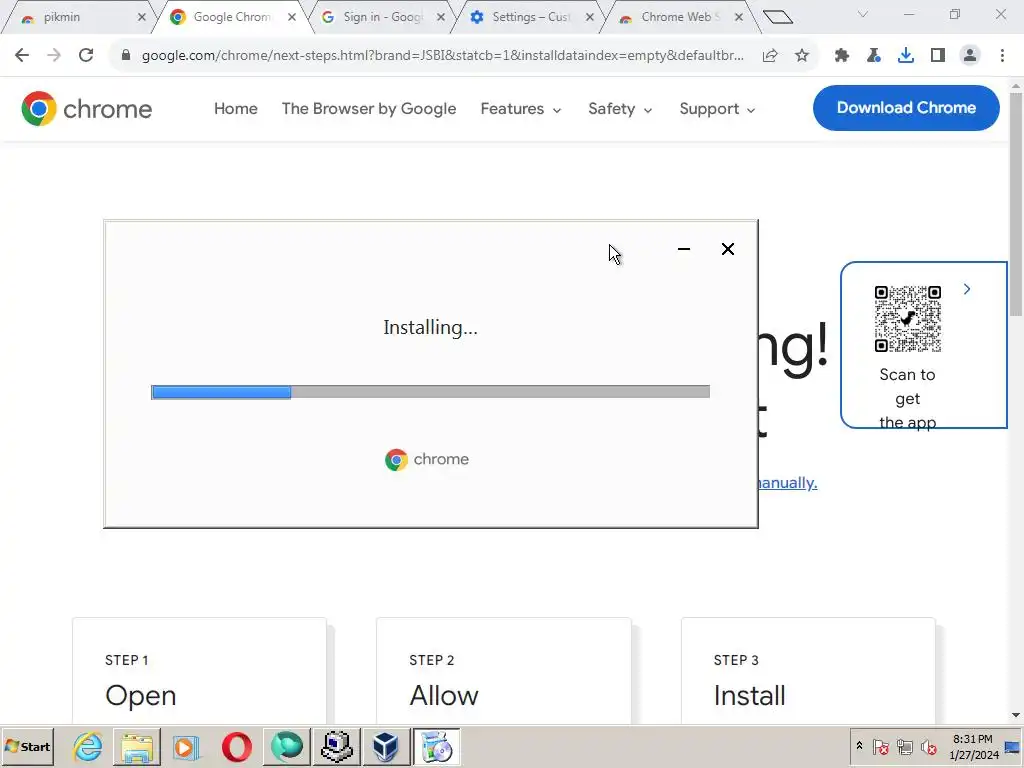Open the clock showing 8:31 PM

tap(972, 746)
